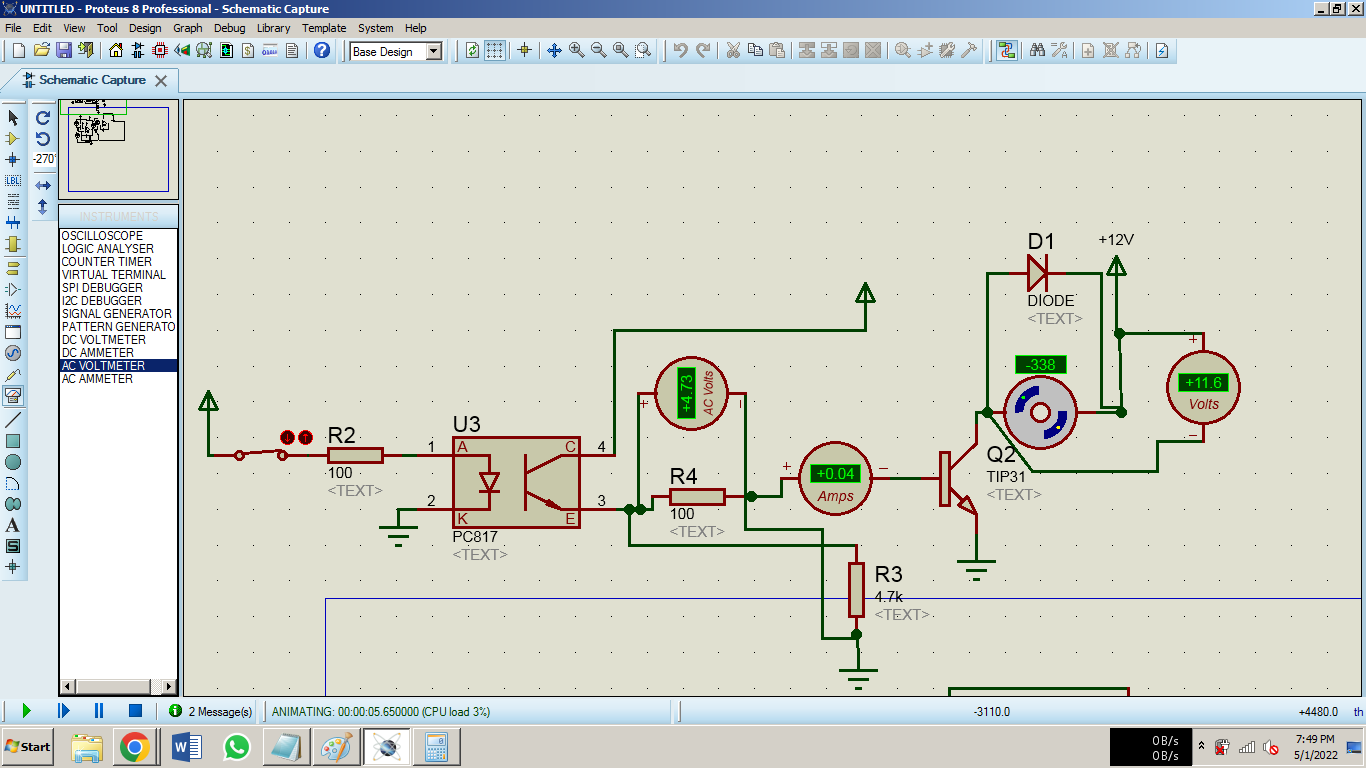Select SIGNAL GENERATOR instrument

coord(117,314)
